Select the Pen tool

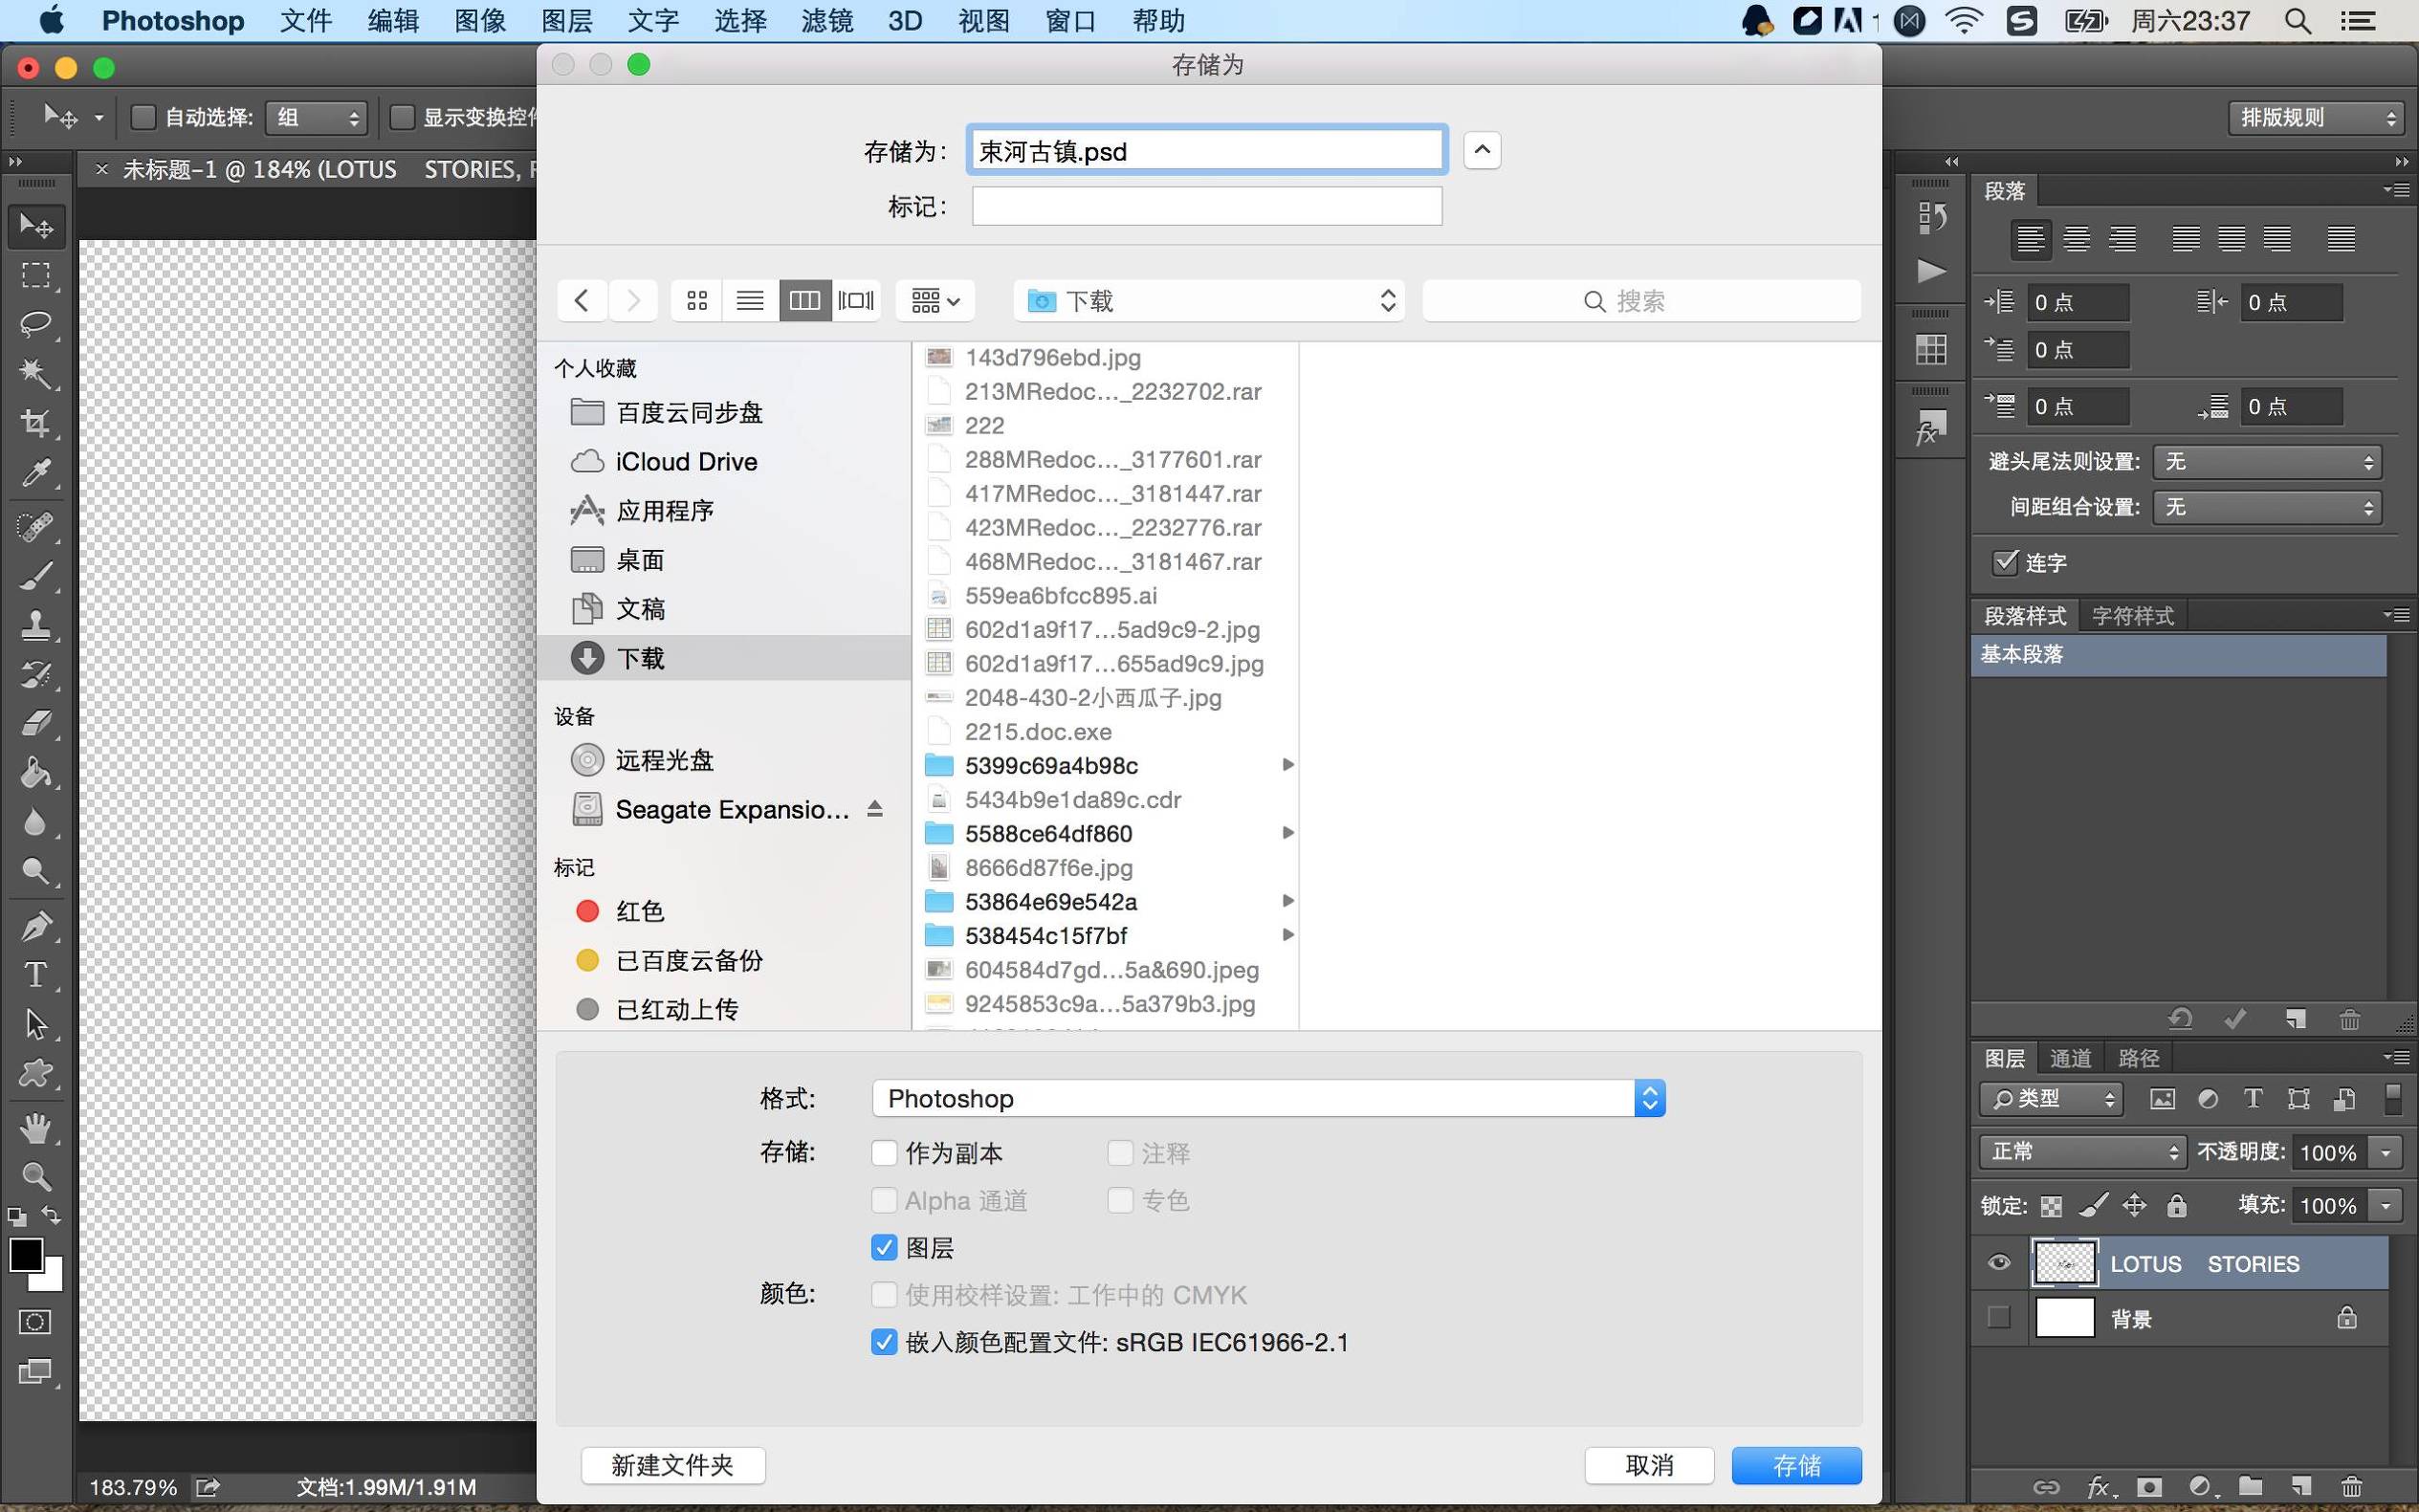pyautogui.click(x=37, y=925)
